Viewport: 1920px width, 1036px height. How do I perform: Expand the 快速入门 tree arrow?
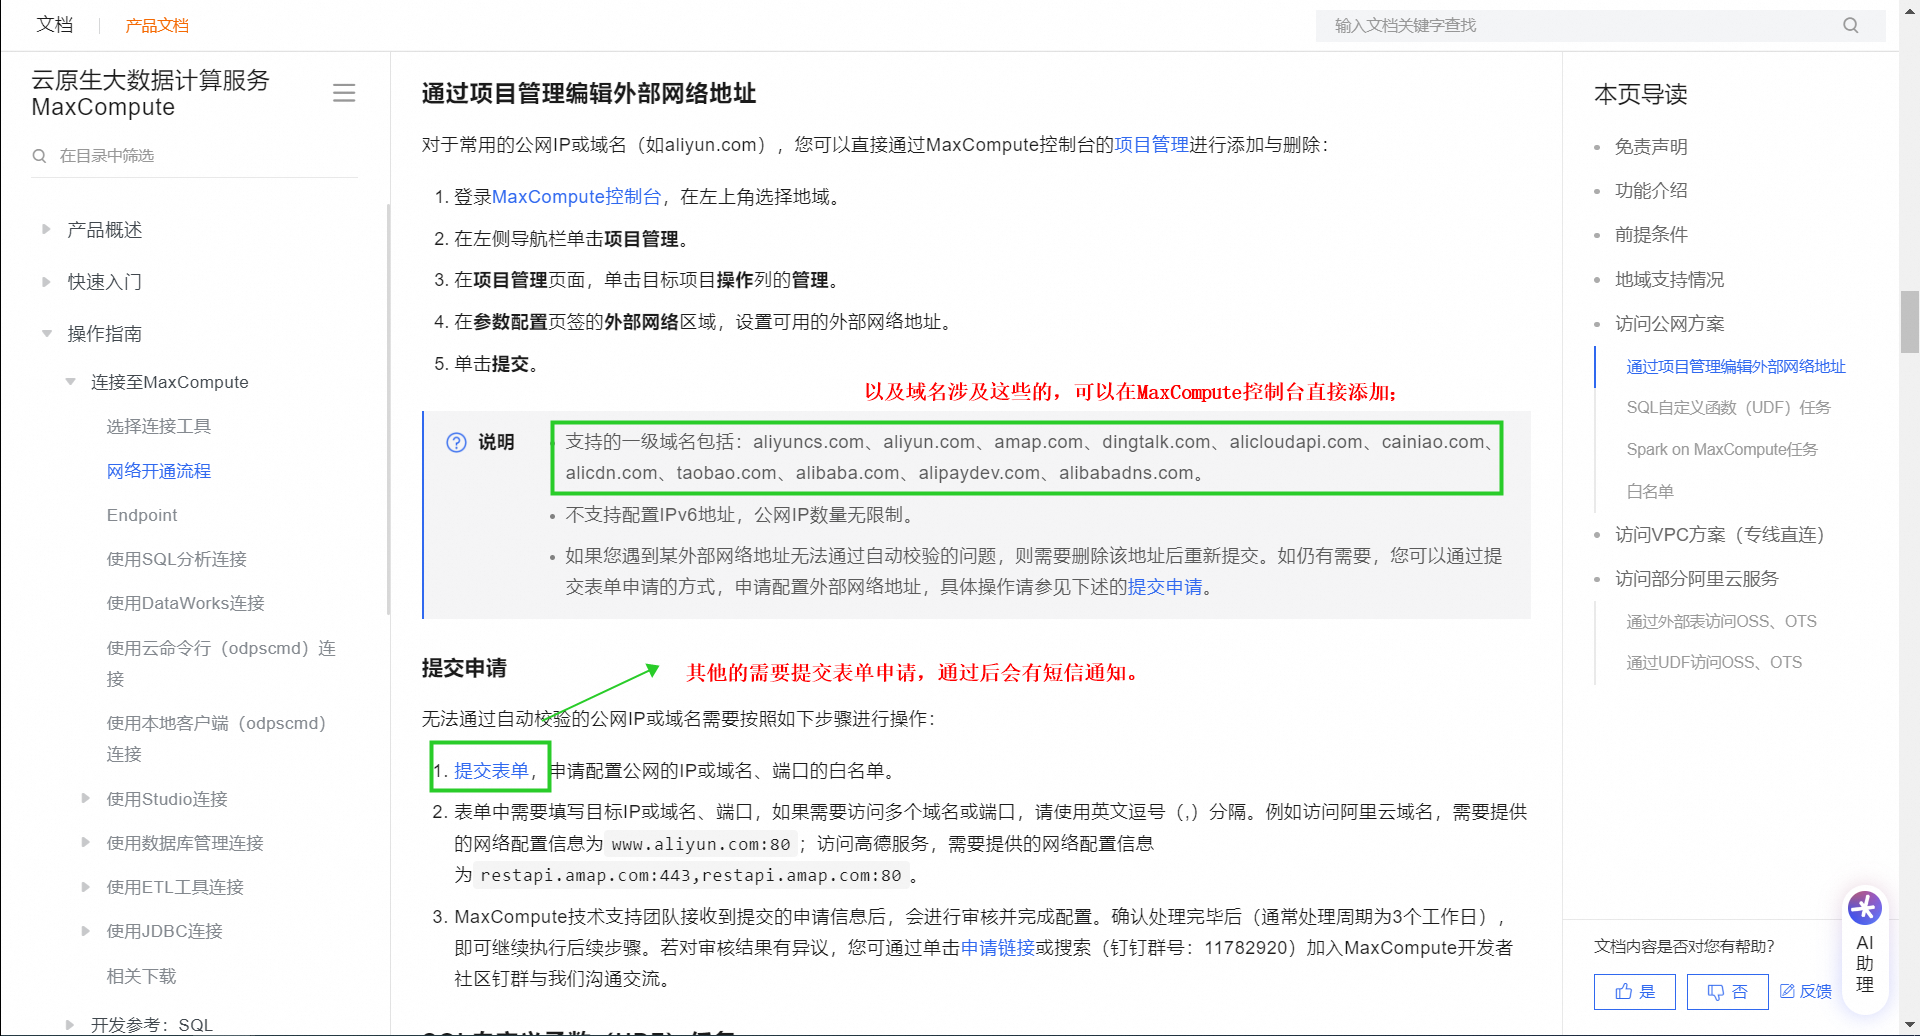46,282
